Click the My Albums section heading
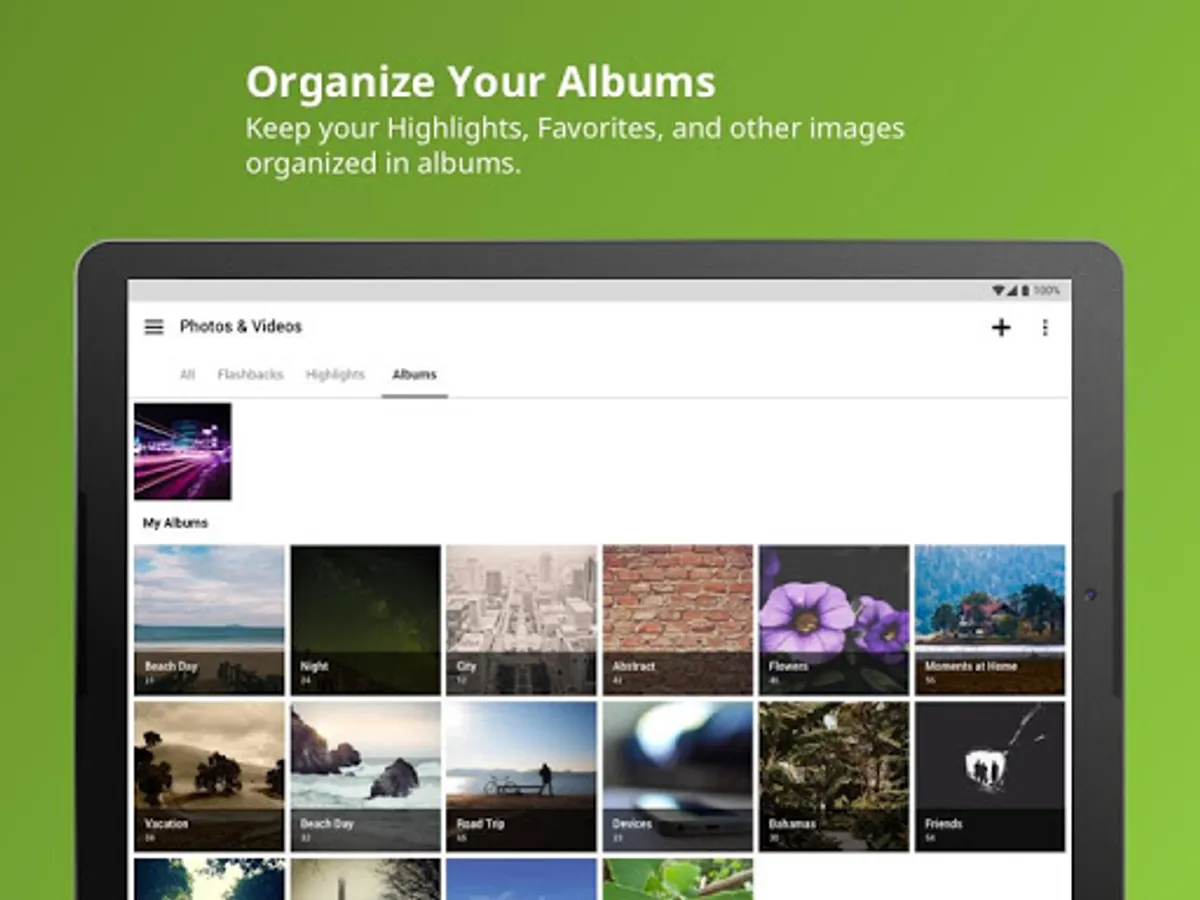 click(x=175, y=523)
